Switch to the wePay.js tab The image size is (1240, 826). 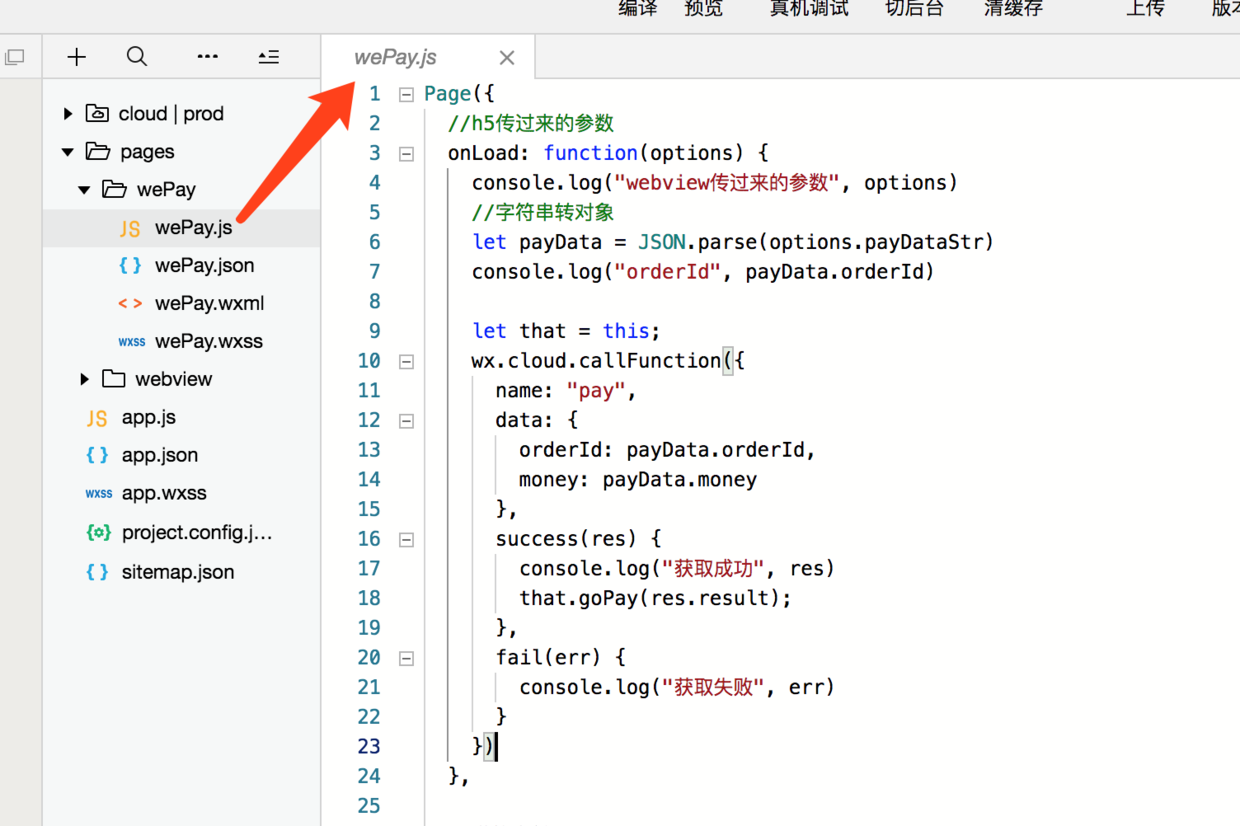click(395, 58)
